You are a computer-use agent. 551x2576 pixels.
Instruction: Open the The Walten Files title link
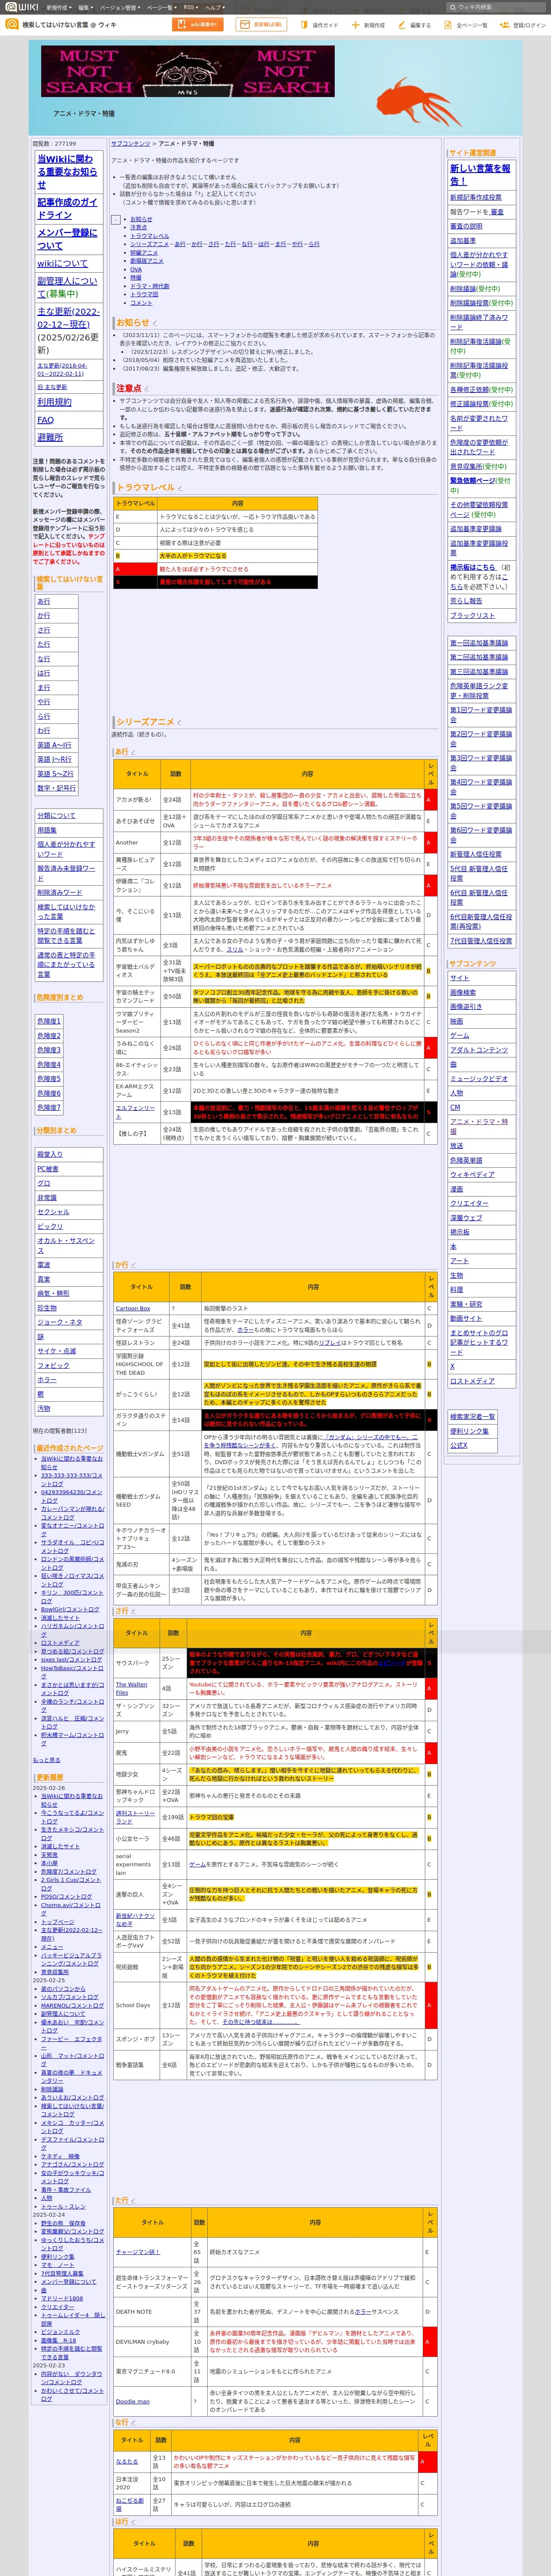[x=132, y=1689]
